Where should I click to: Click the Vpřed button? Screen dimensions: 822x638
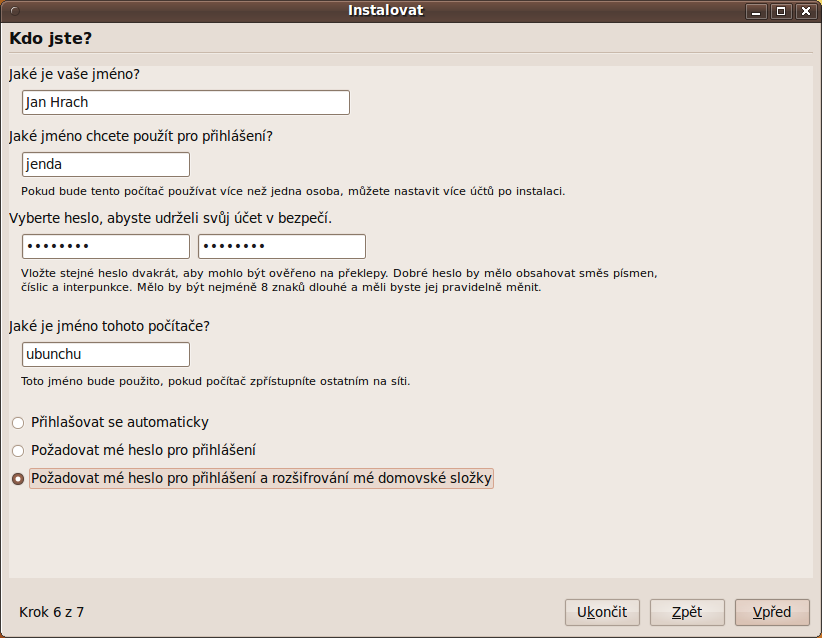point(772,612)
